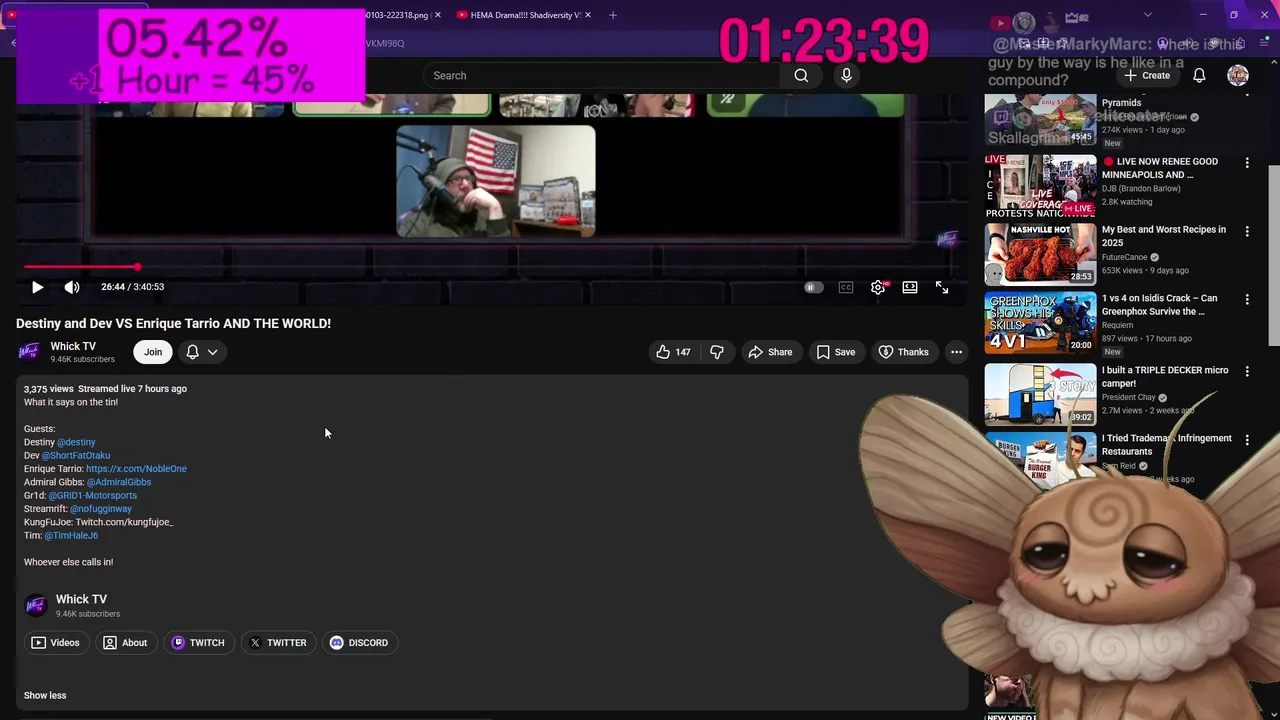The image size is (1280, 720).
Task: Send a Thanks to the creator
Action: coord(904,352)
